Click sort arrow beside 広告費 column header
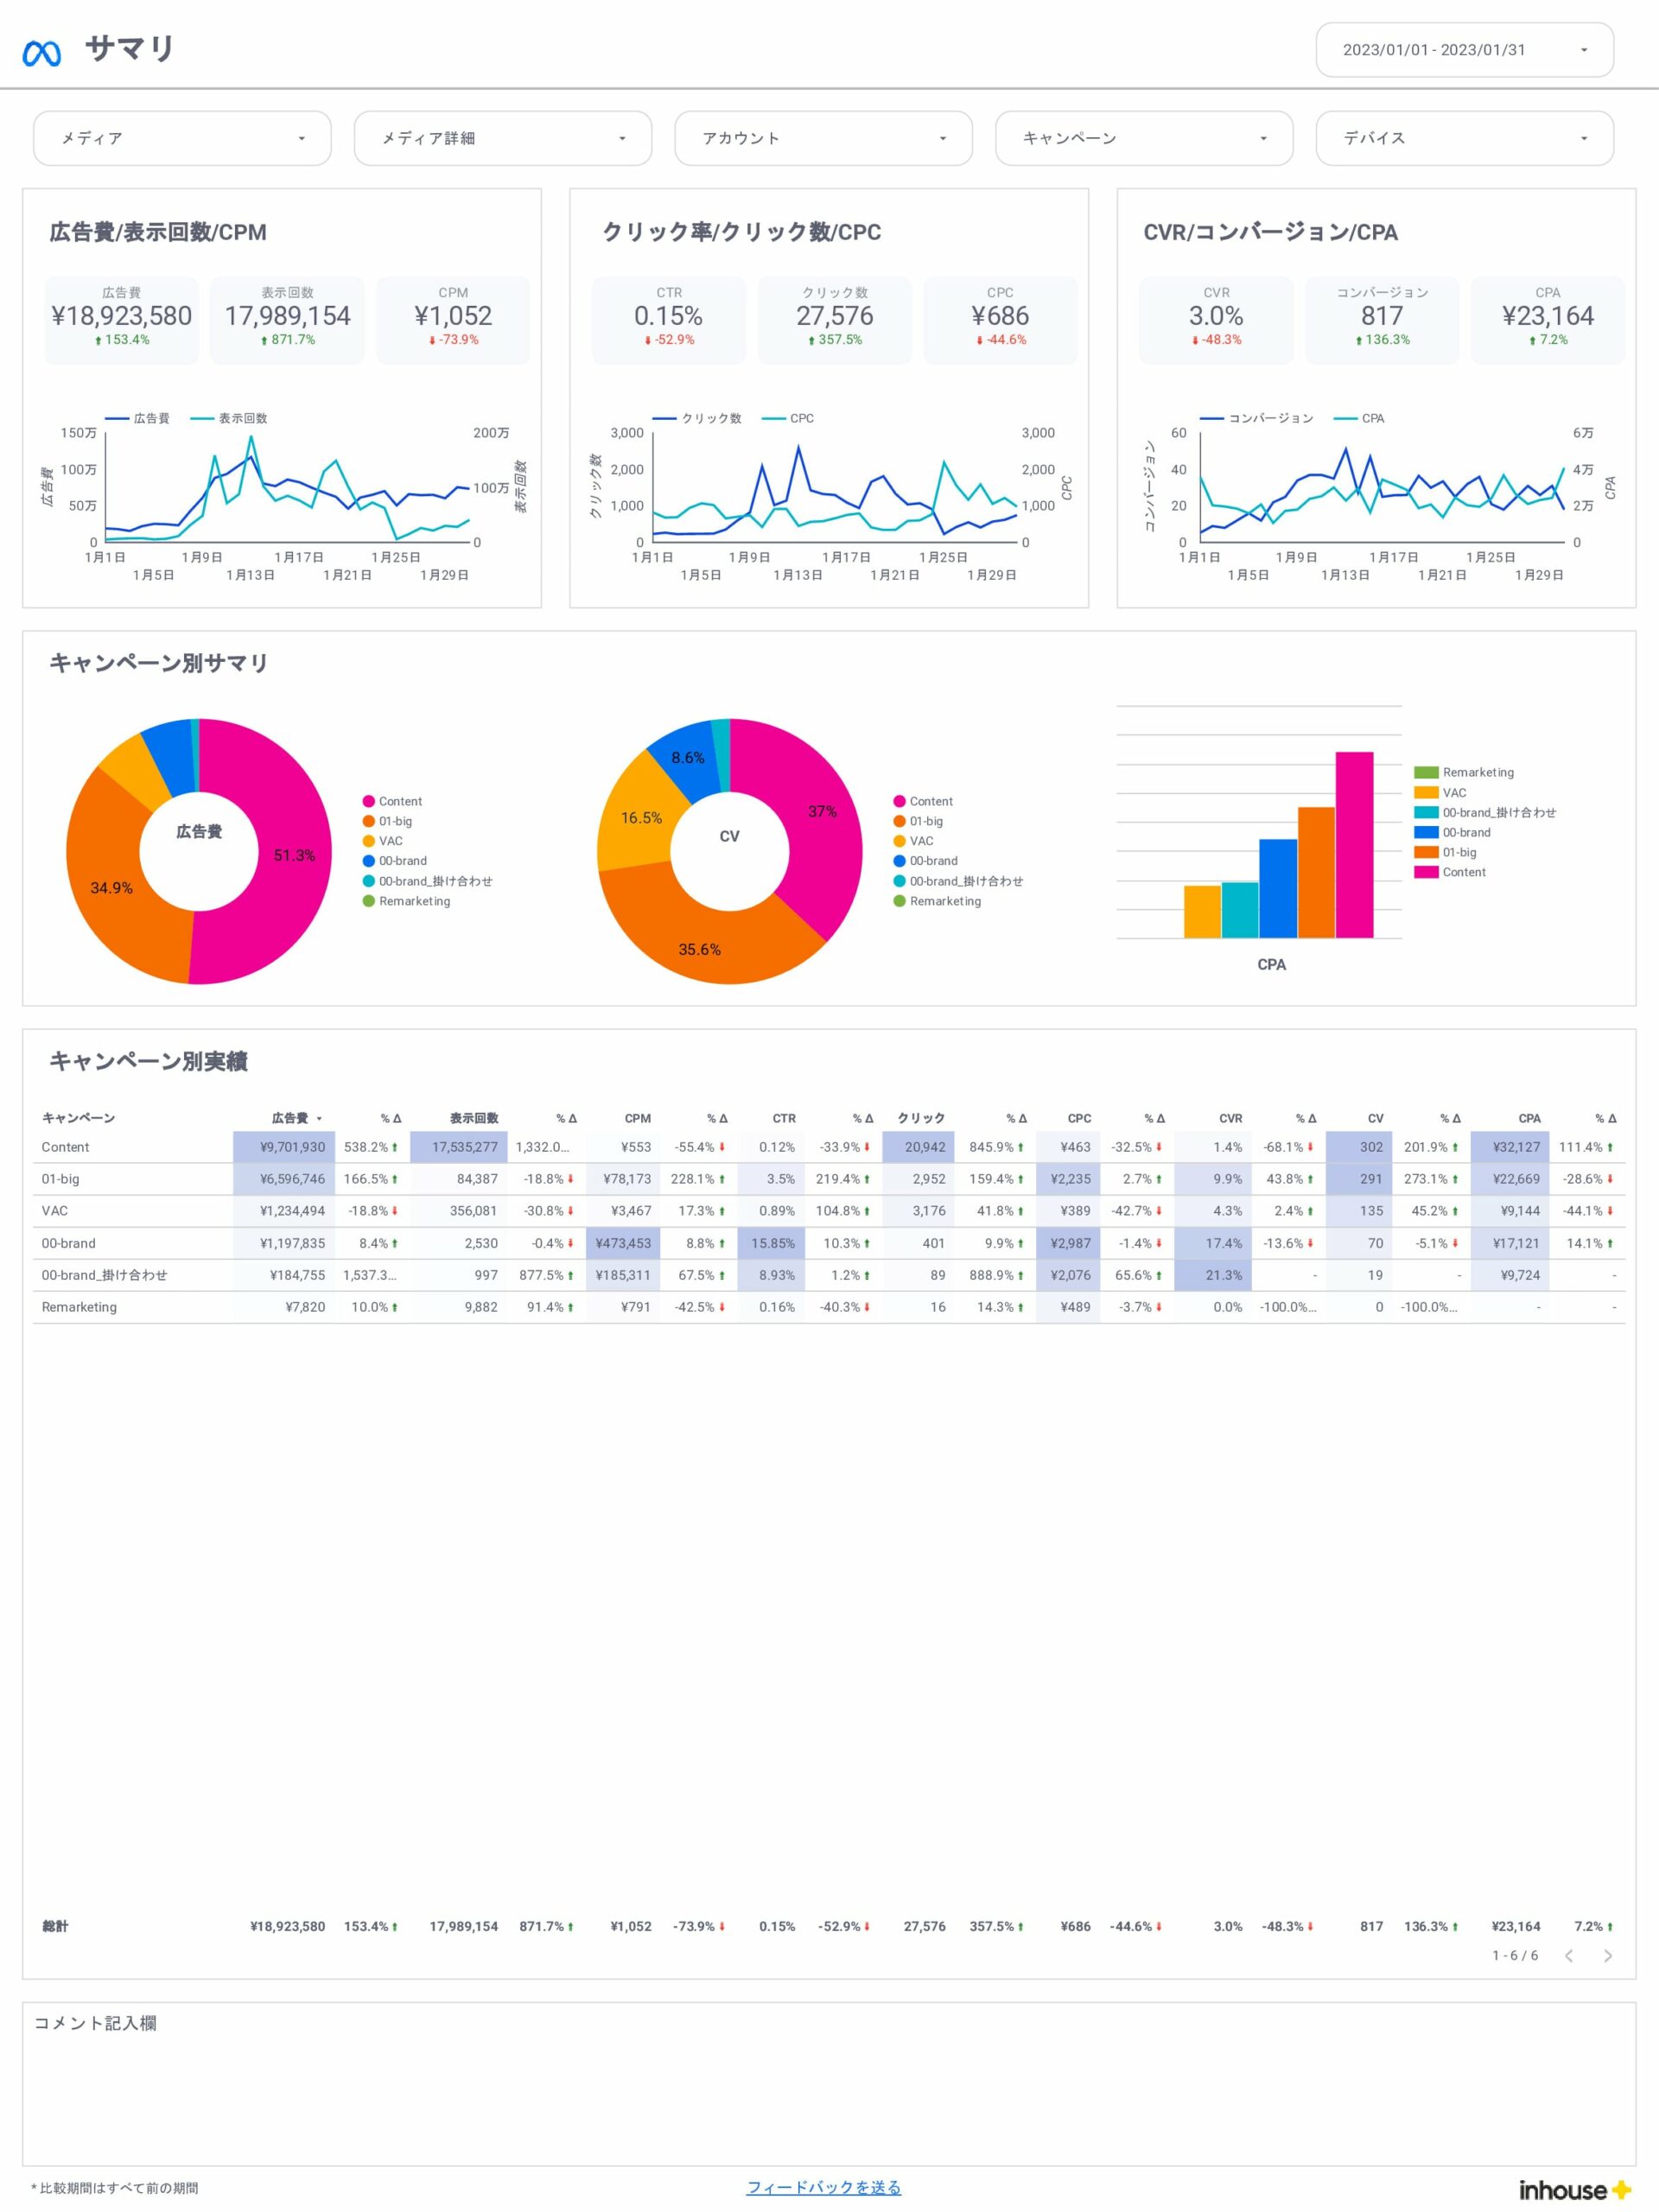This screenshot has width=1659, height=2212. (x=319, y=1118)
